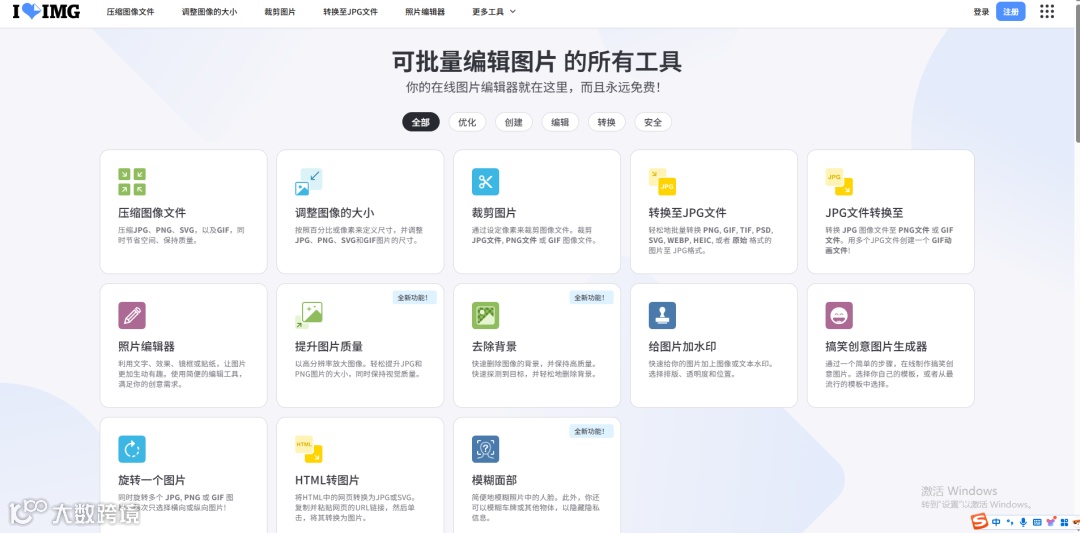The image size is (1080, 533).
Task: Click the Sogou voice input microphone
Action: point(1024,523)
